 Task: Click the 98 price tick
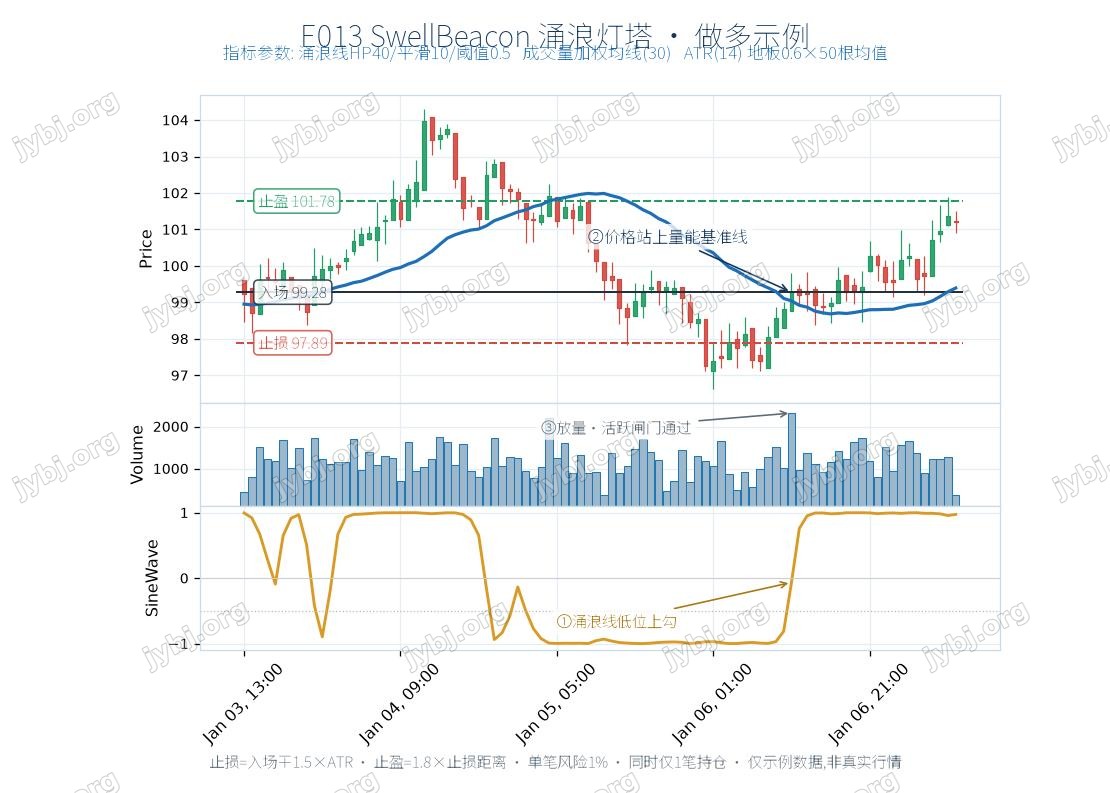pyautogui.click(x=180, y=339)
